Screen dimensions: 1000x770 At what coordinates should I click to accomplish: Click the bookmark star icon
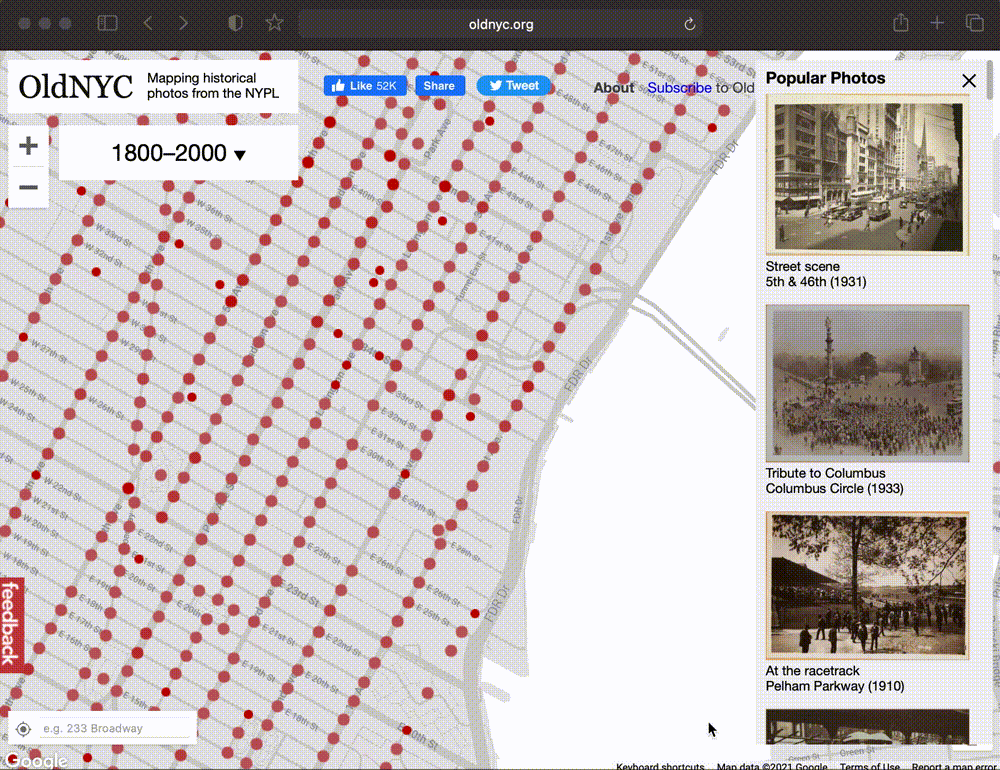point(274,24)
